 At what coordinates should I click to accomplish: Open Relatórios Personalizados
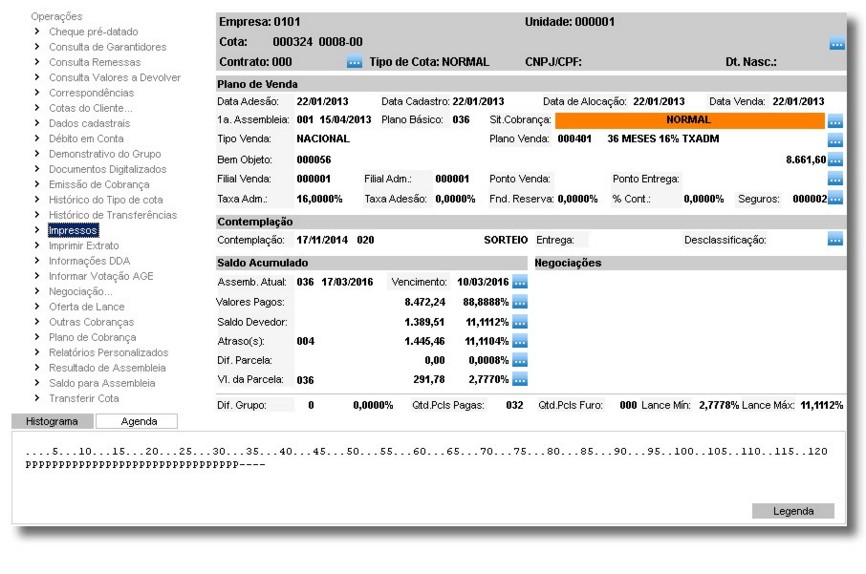(x=109, y=352)
